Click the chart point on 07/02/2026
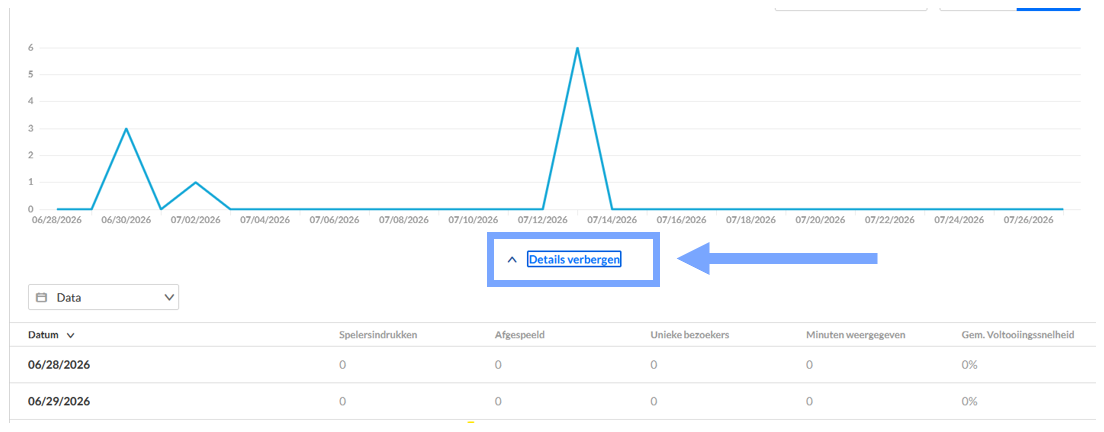Screen dimensions: 1104x432 pos(196,182)
